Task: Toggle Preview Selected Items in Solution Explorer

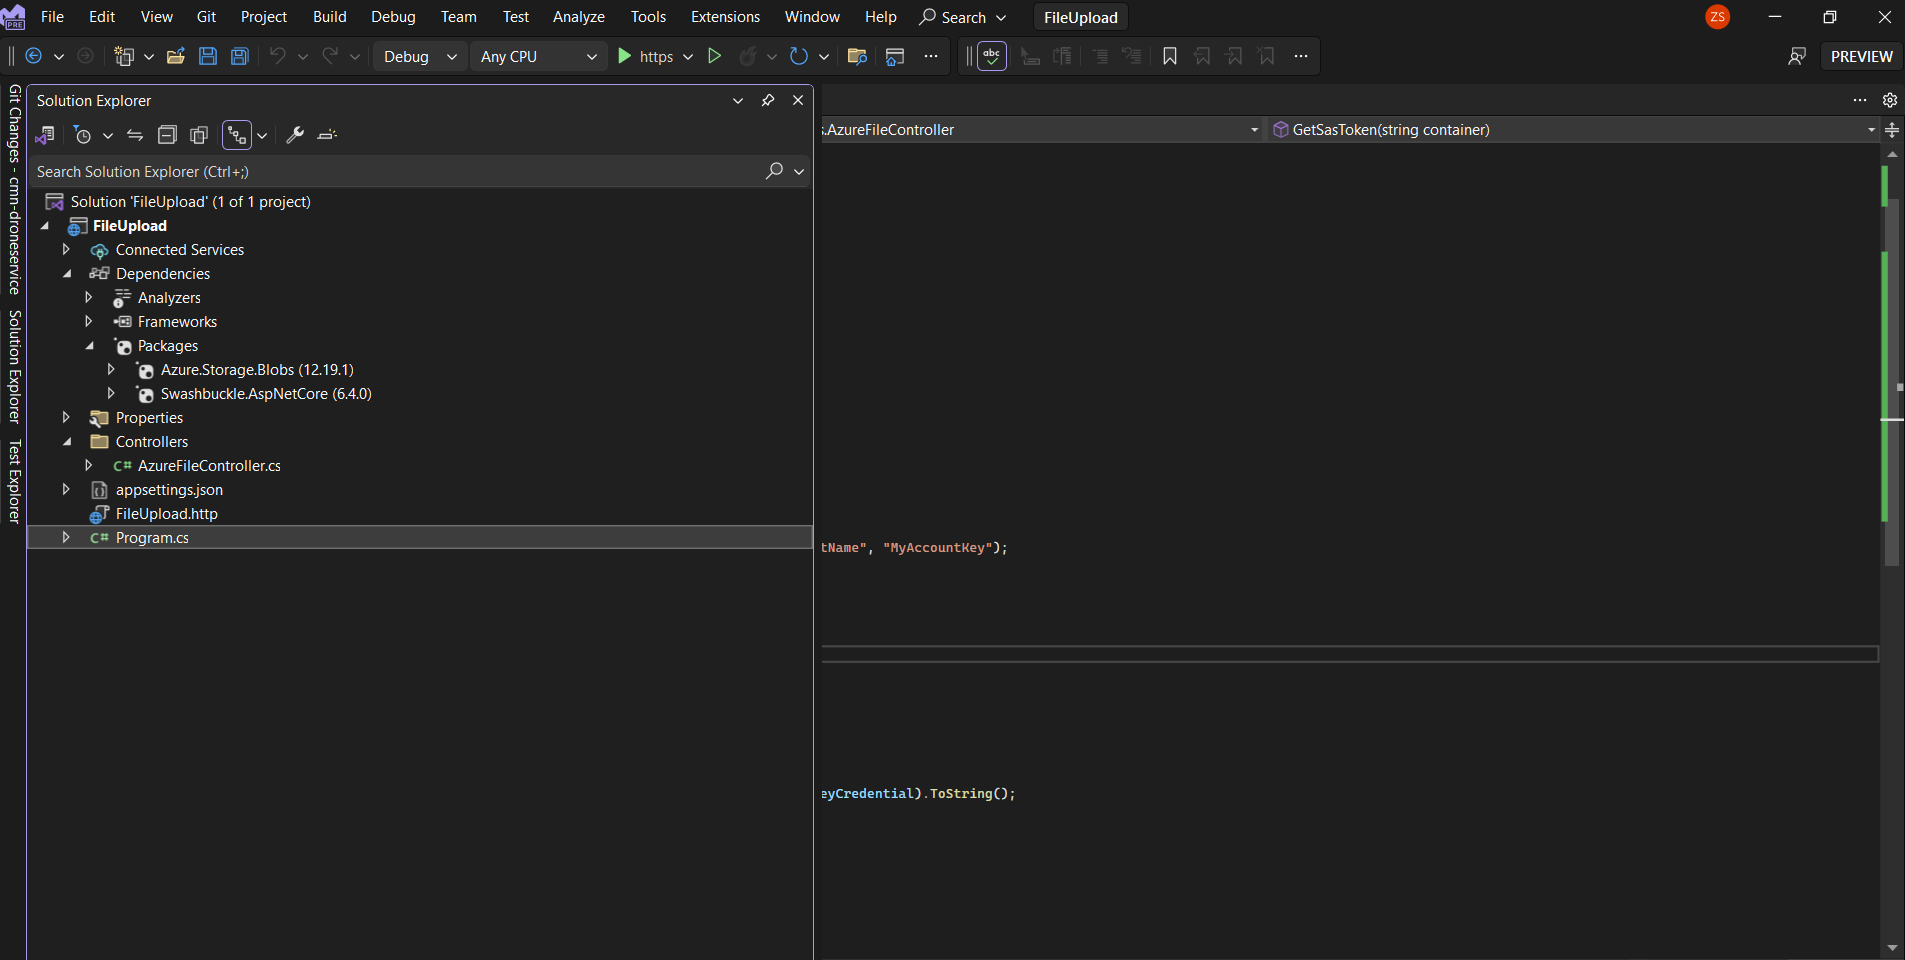Action: coord(199,135)
